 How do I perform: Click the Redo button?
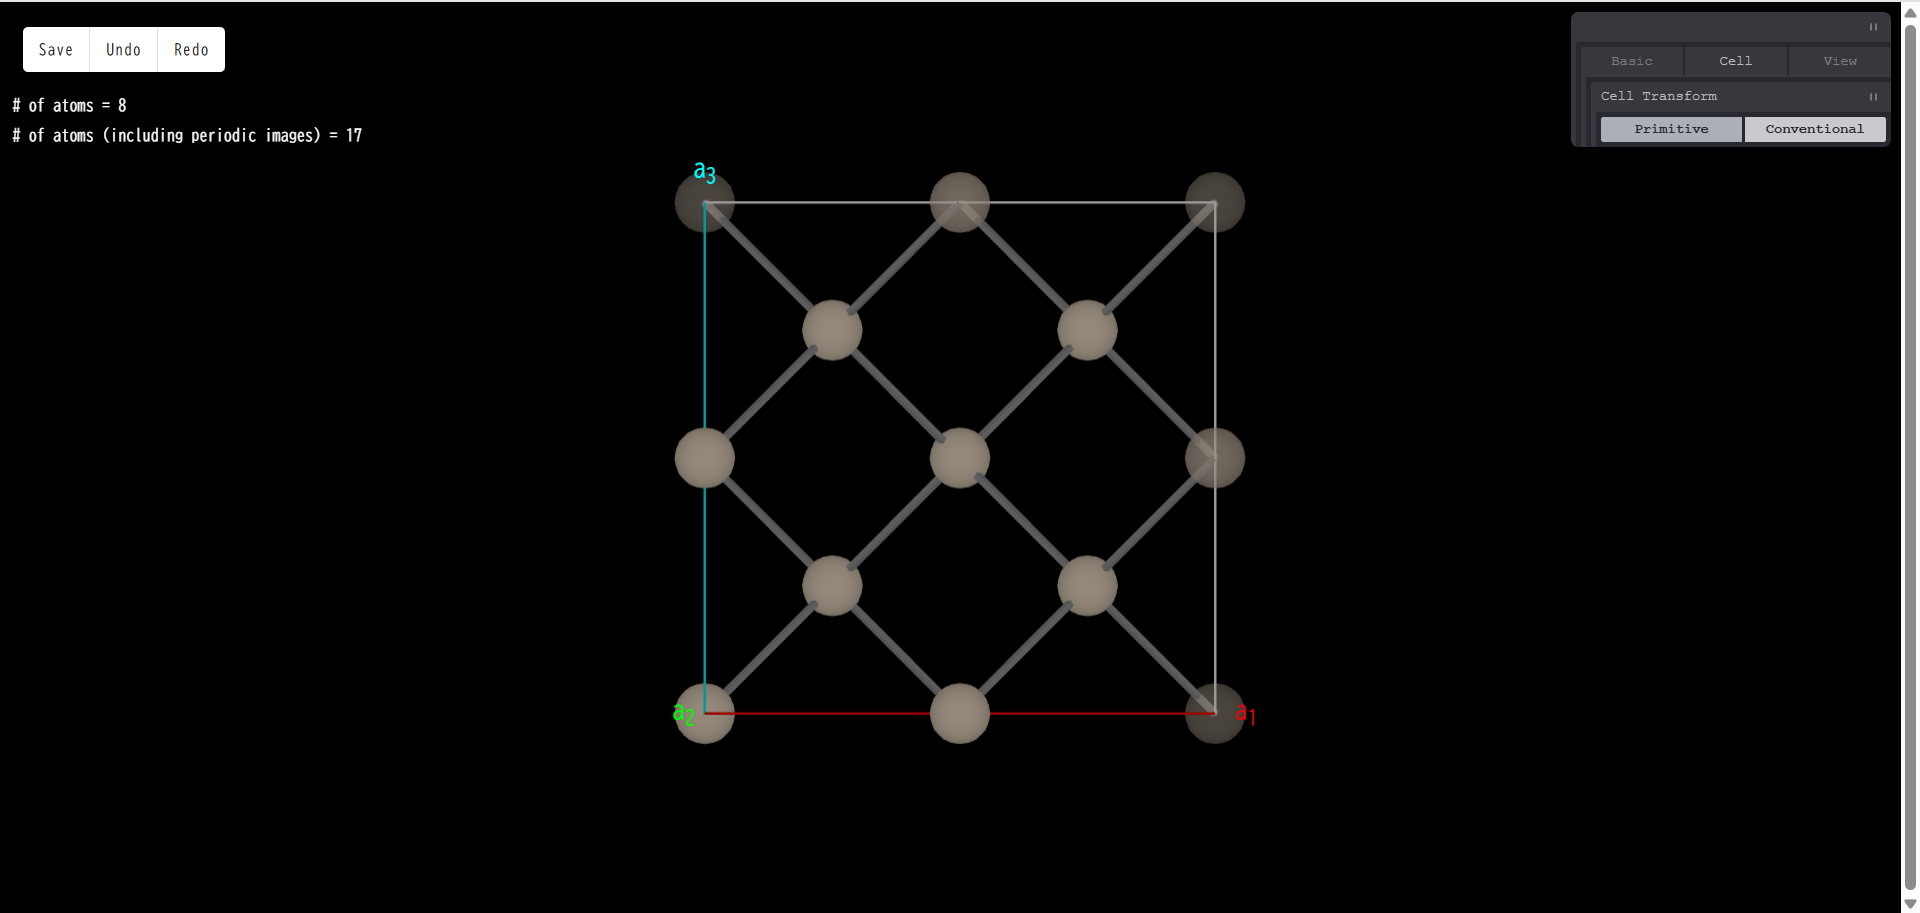pos(191,50)
